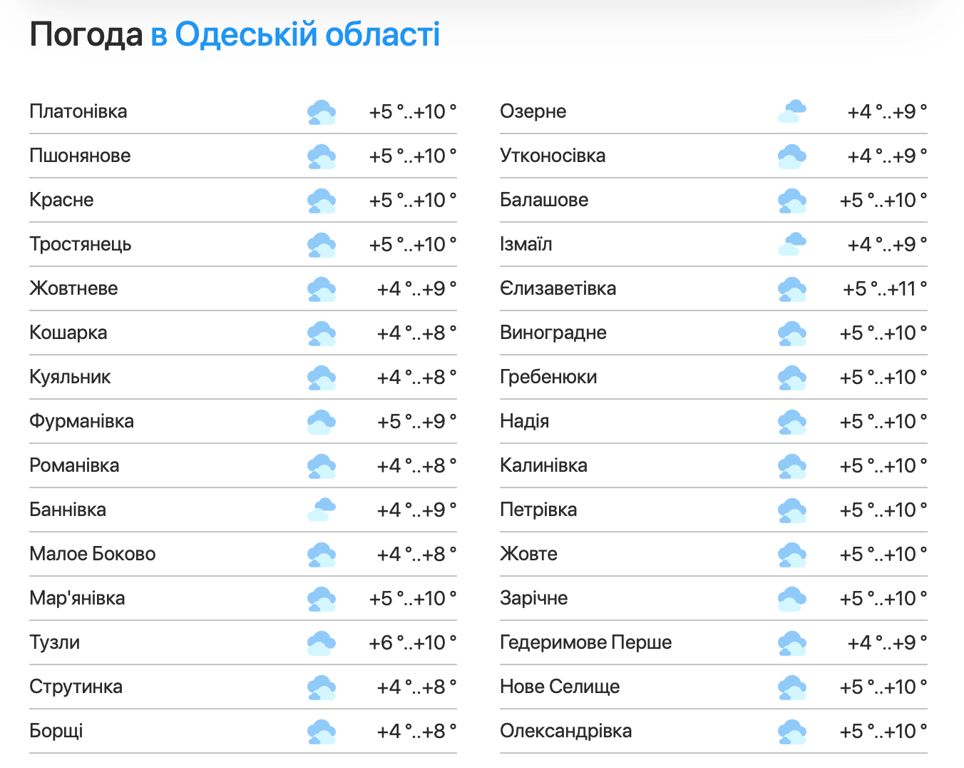
Task: Click the weather icon beside Тузли
Action: [321, 643]
